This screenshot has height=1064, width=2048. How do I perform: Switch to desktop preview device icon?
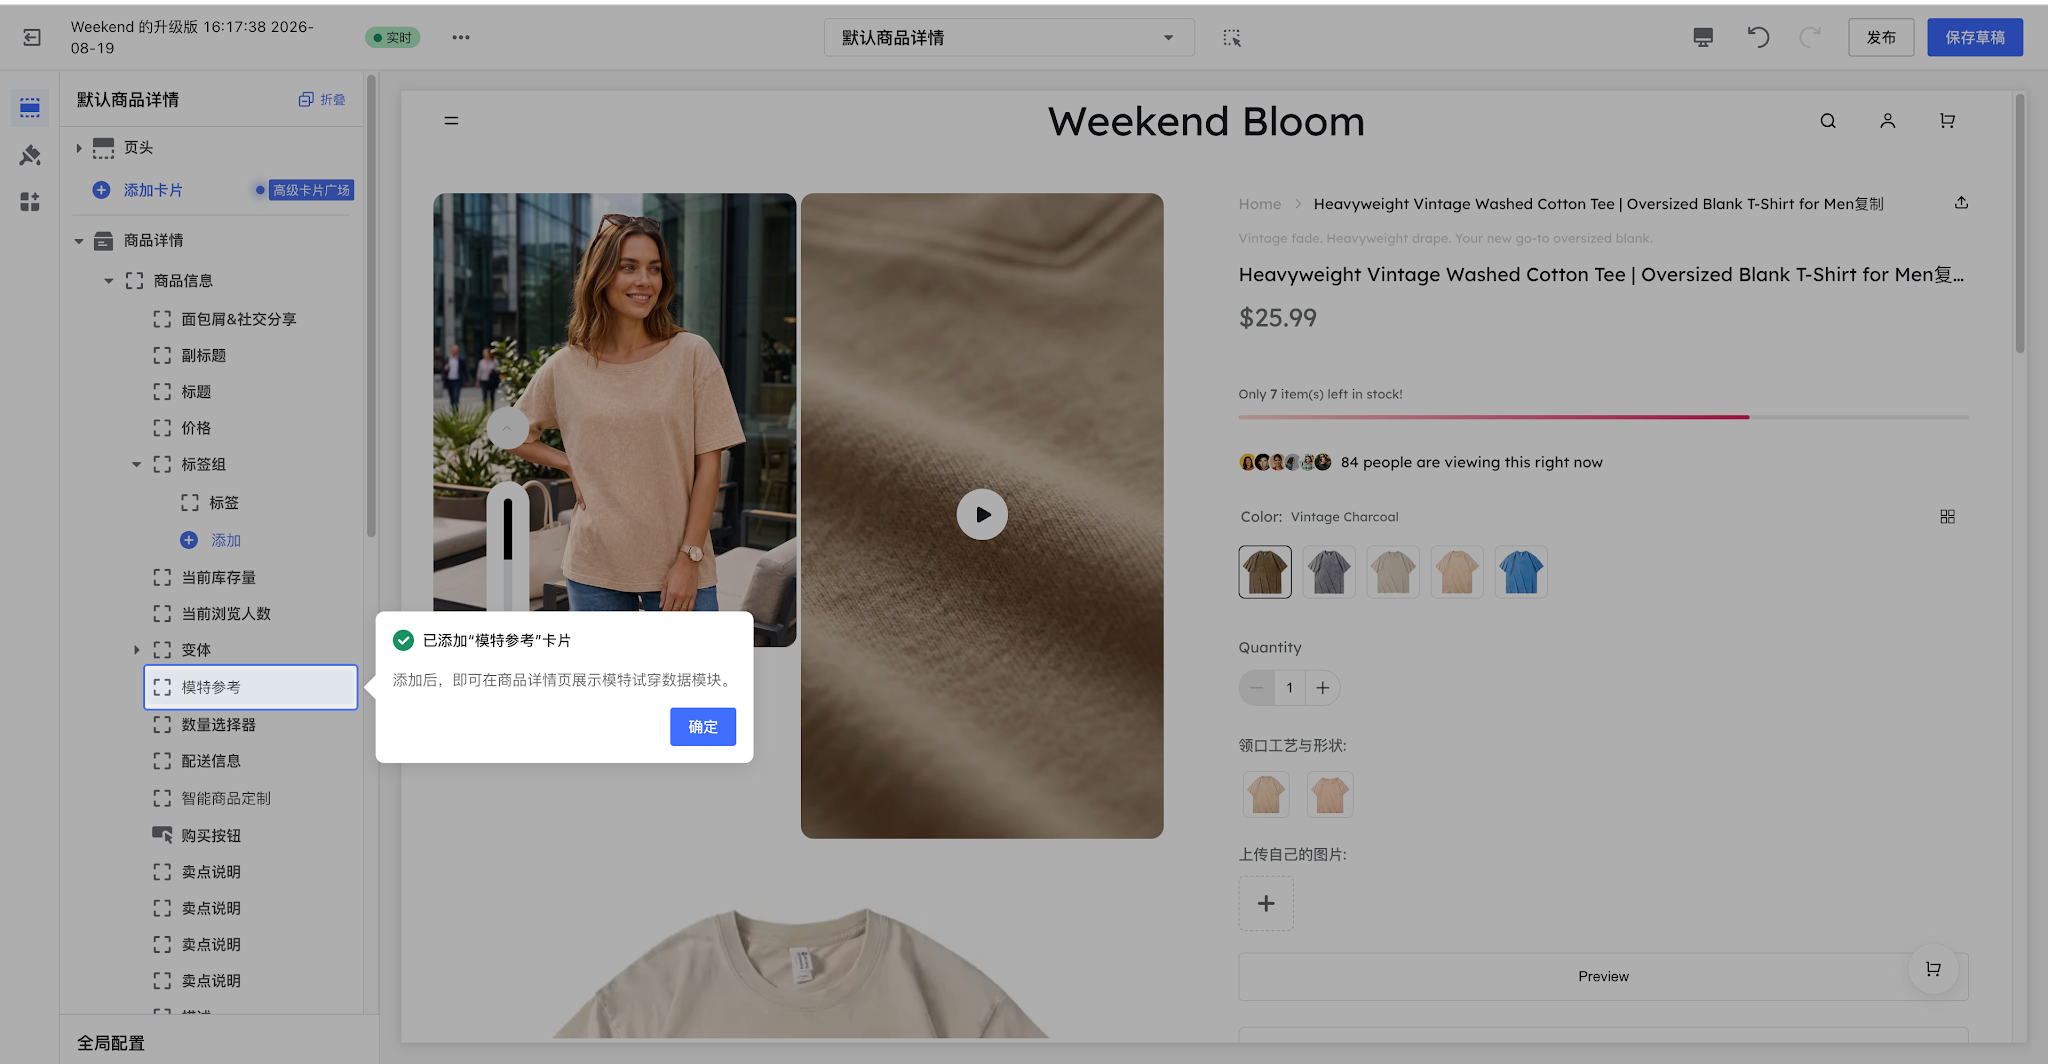tap(1703, 37)
